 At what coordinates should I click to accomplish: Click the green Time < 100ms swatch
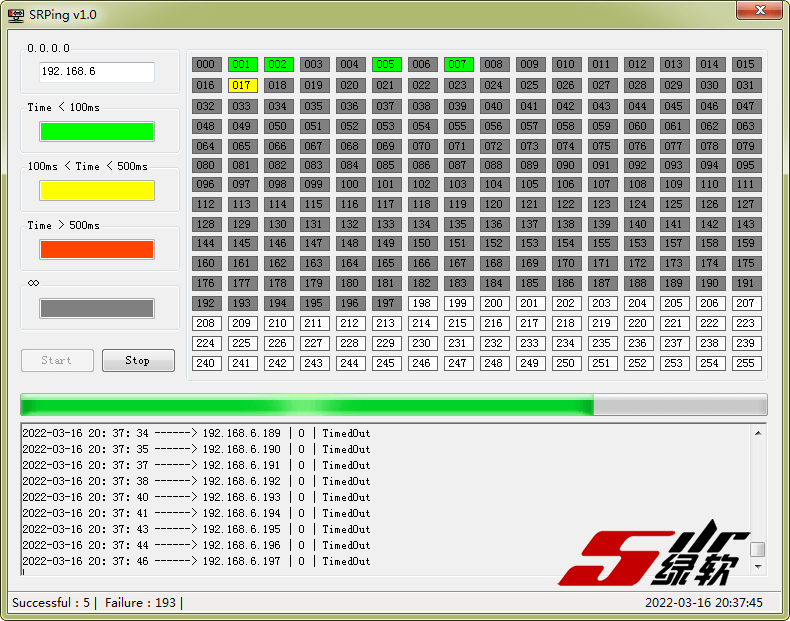tap(97, 131)
